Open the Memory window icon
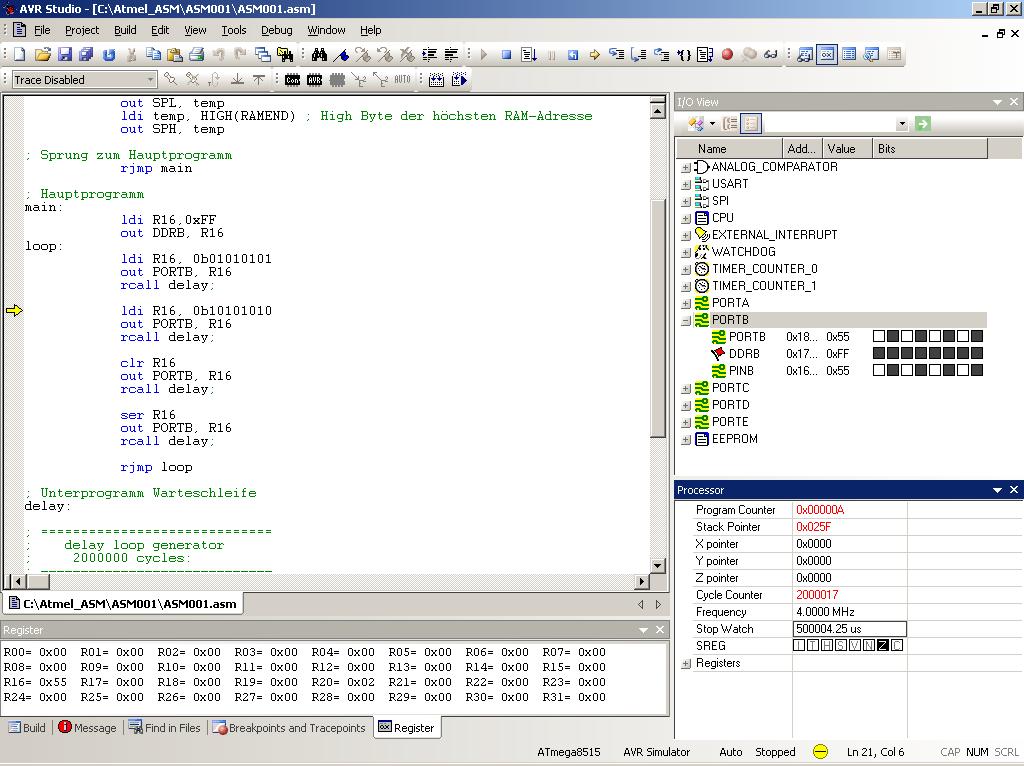Viewport: 1024px width, 766px height. coord(849,55)
